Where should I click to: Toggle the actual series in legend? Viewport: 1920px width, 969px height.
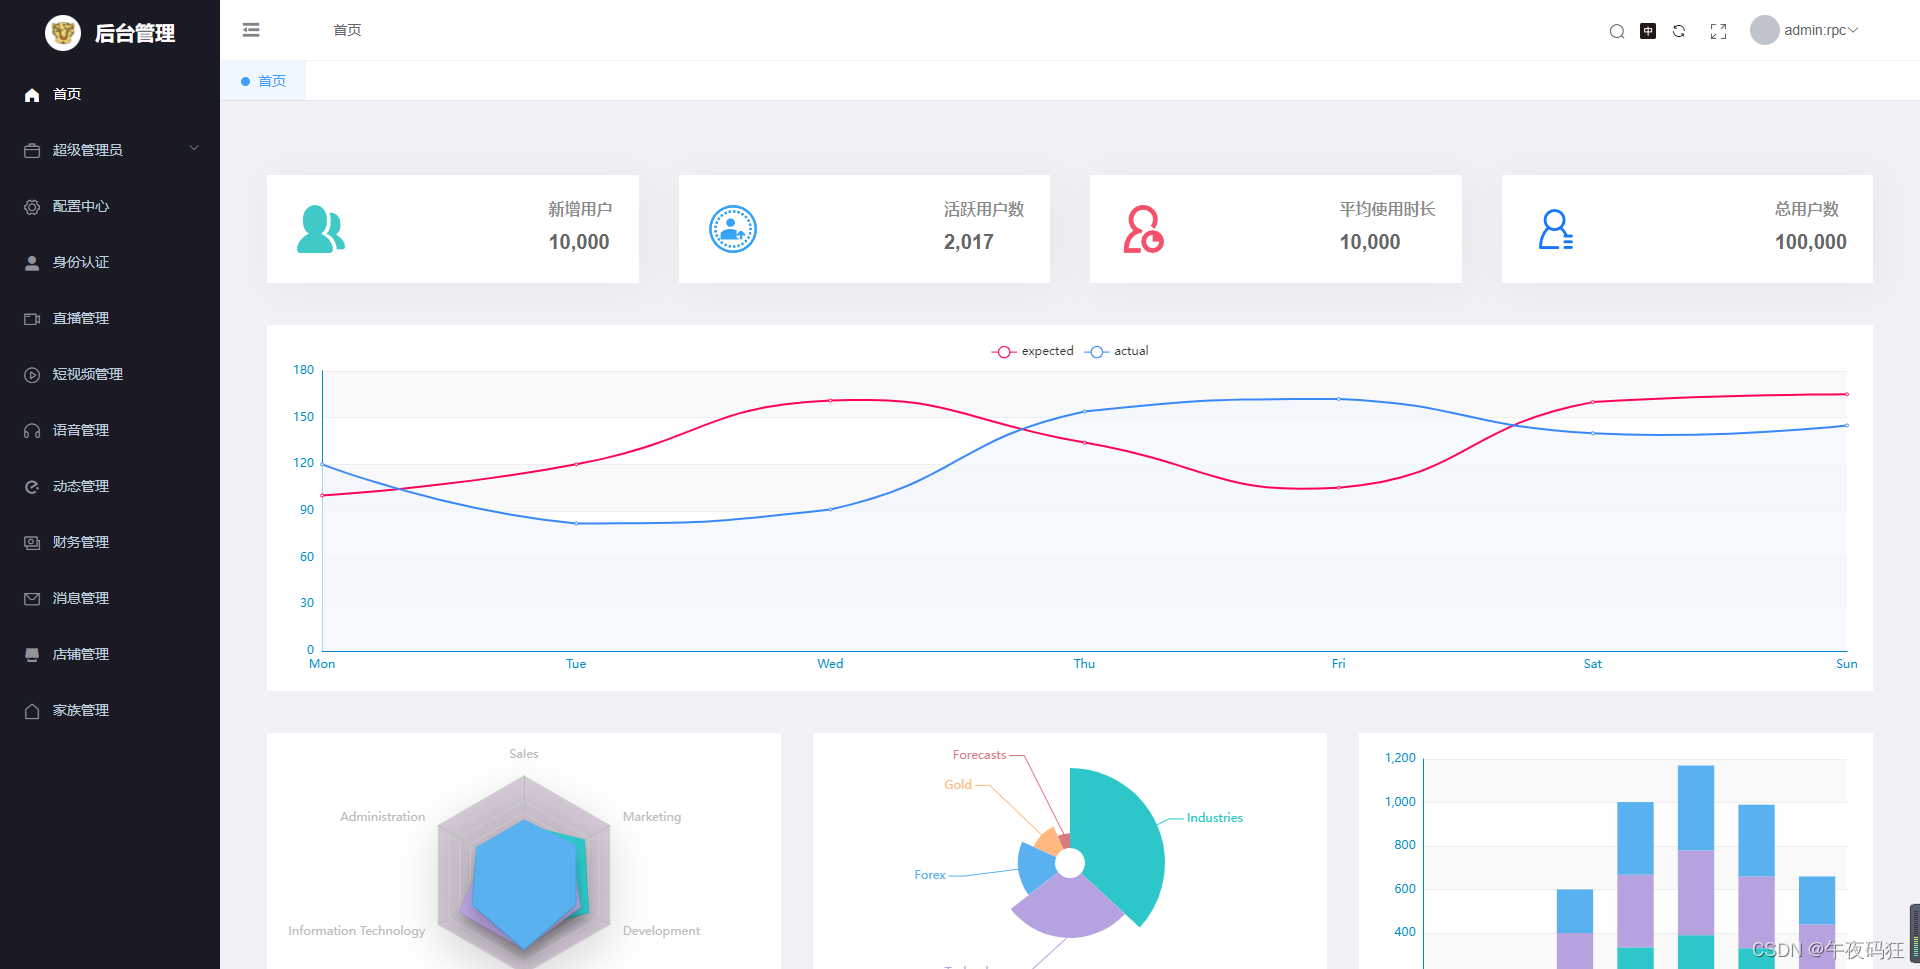pos(1116,351)
